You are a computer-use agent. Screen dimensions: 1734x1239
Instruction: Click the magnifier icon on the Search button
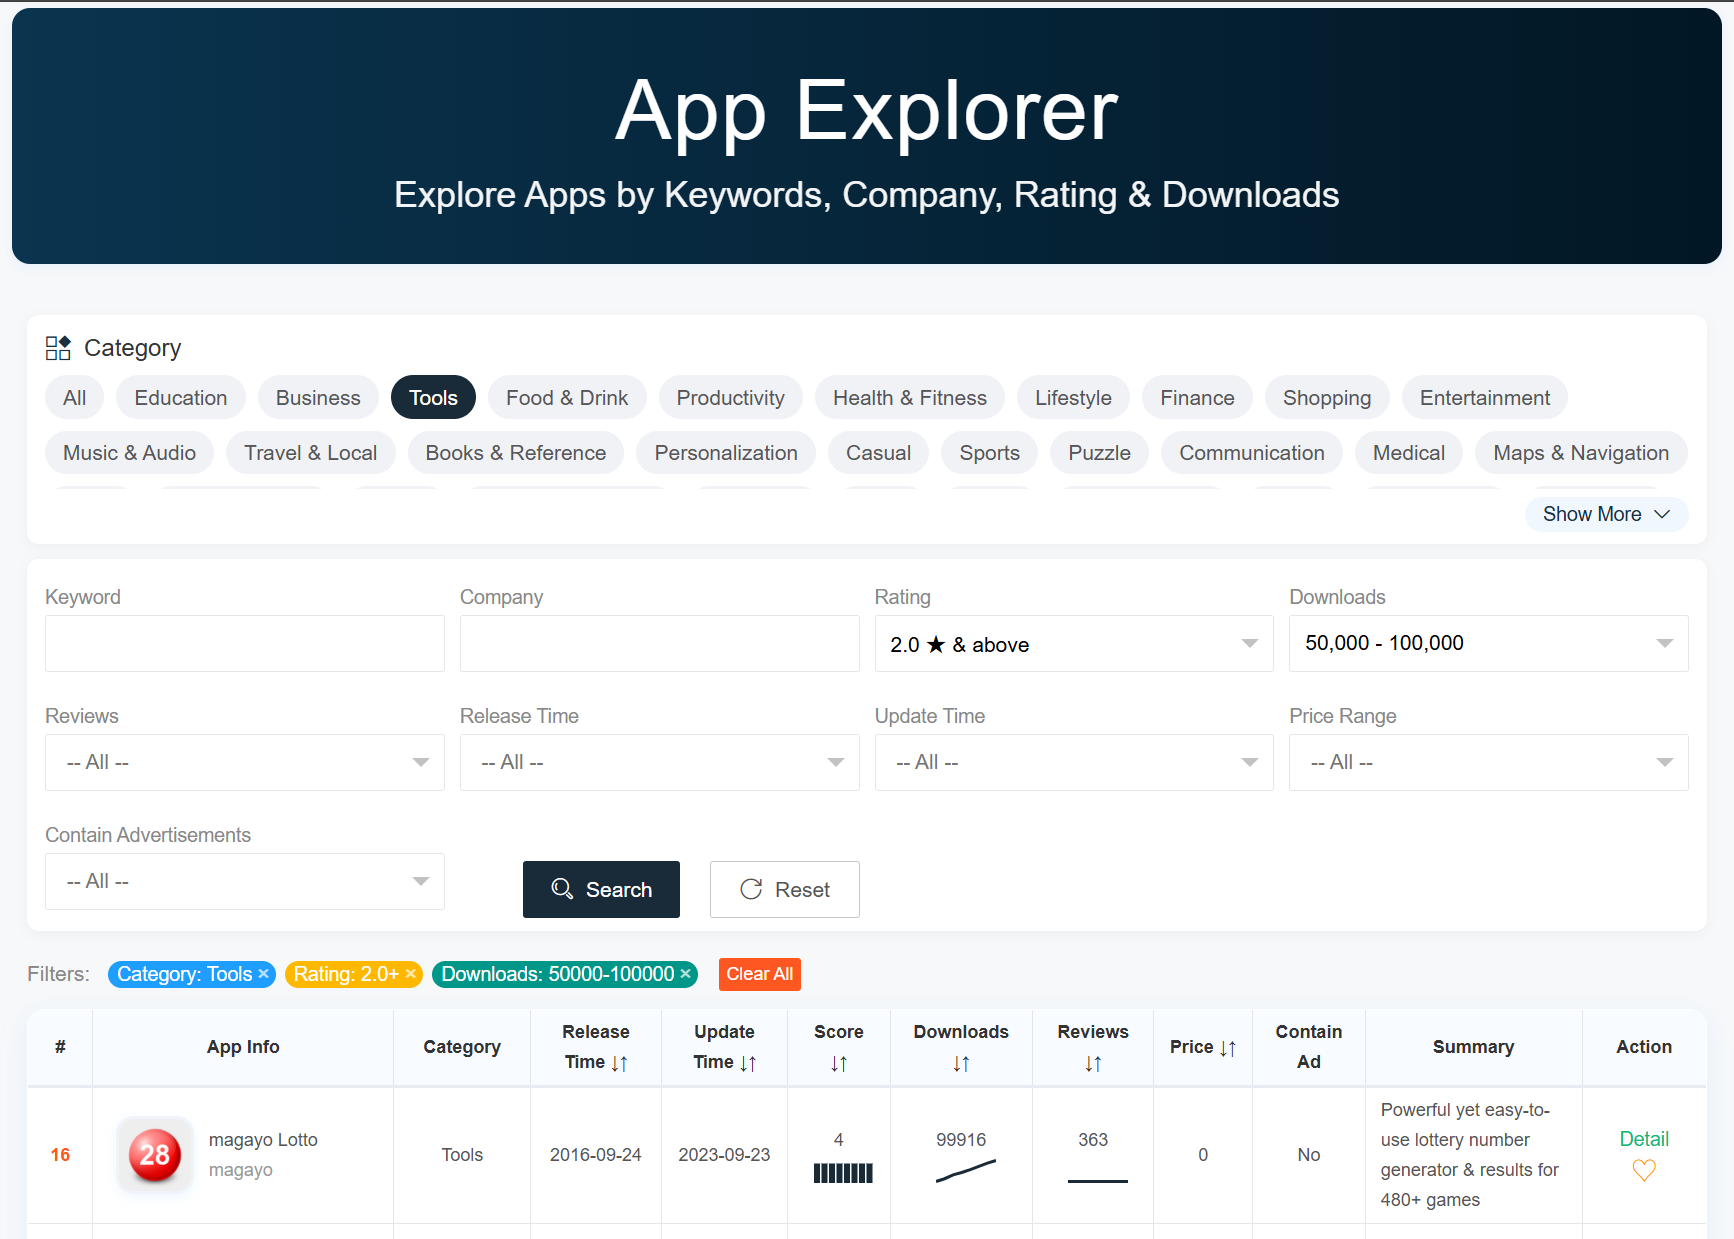point(562,889)
